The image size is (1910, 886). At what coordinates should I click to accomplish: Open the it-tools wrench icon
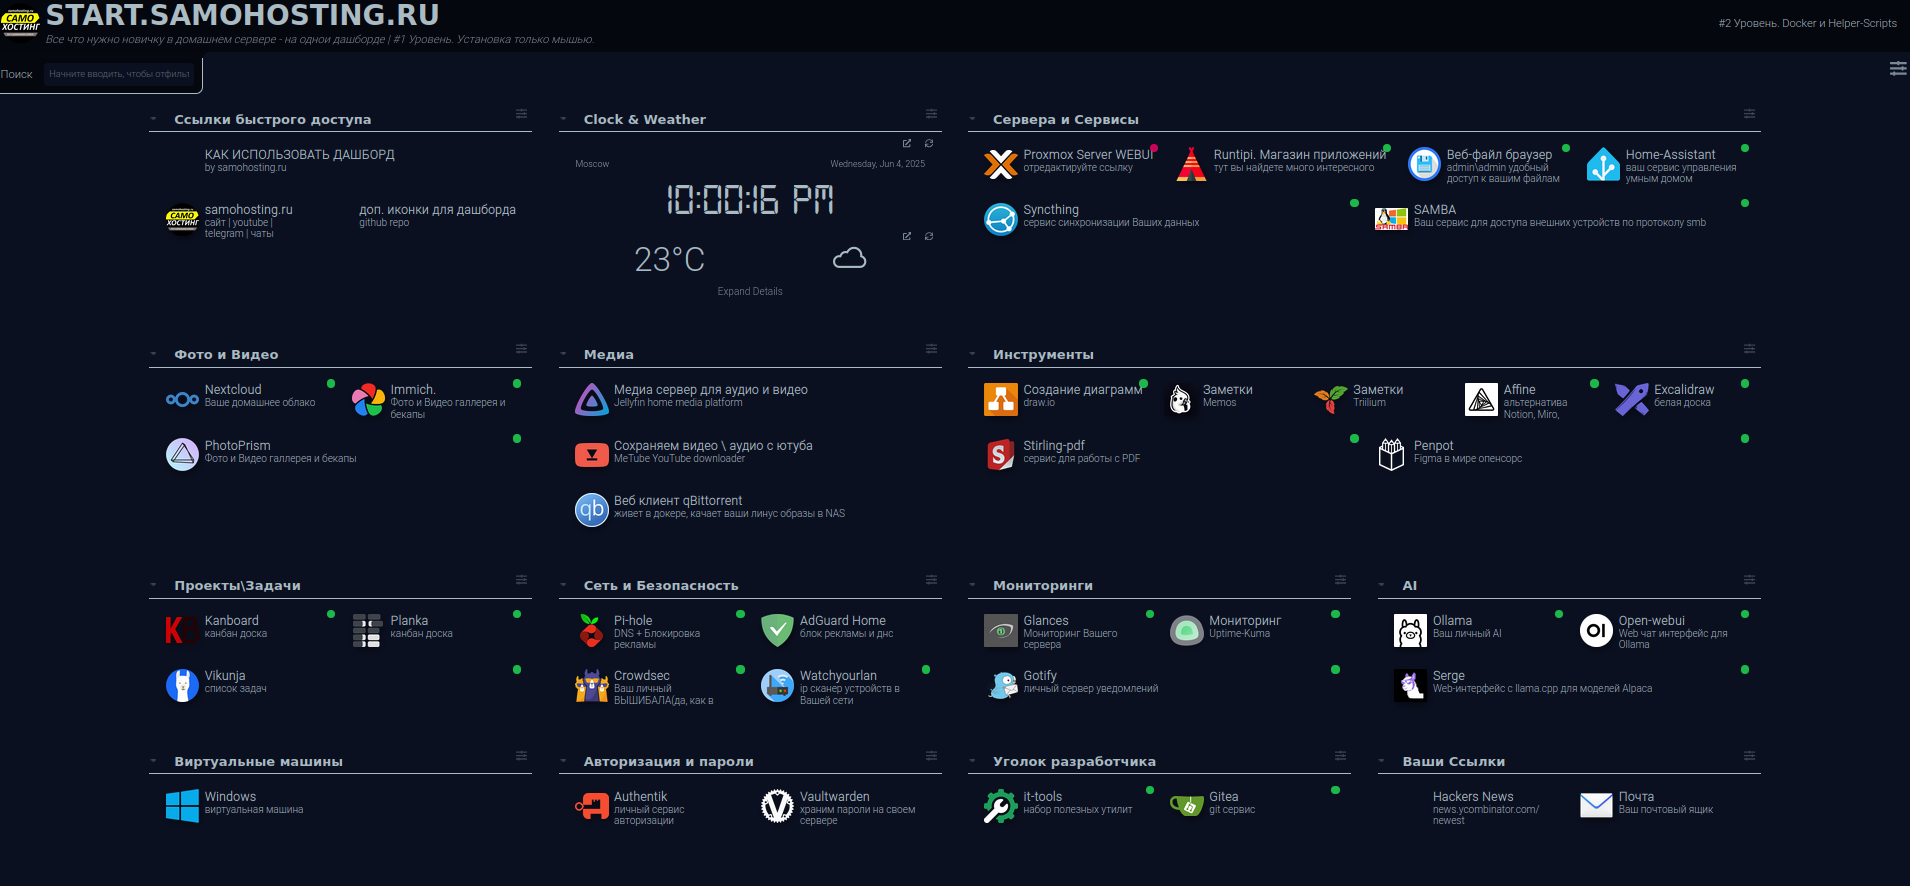[1000, 806]
